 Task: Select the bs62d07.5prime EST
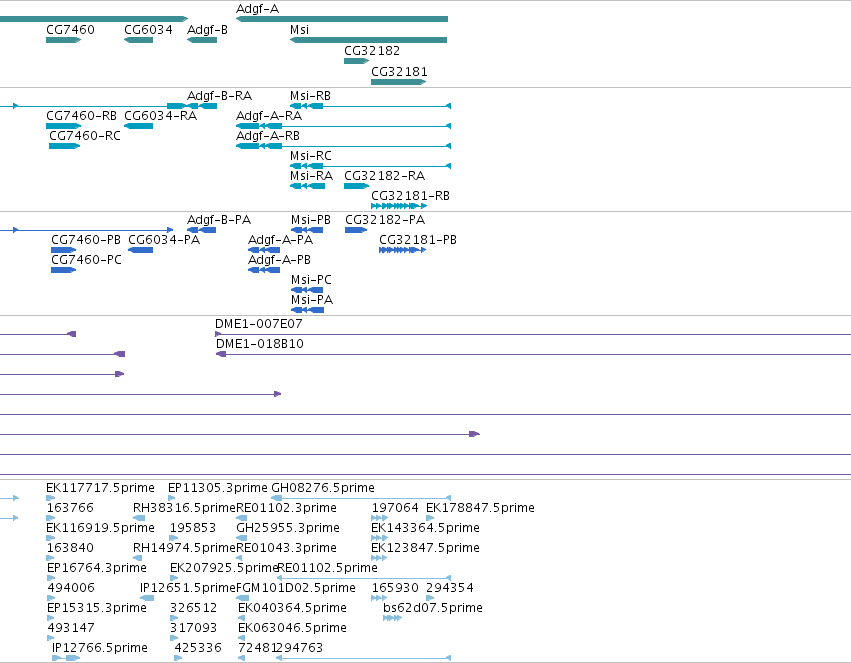pyautogui.click(x=392, y=619)
